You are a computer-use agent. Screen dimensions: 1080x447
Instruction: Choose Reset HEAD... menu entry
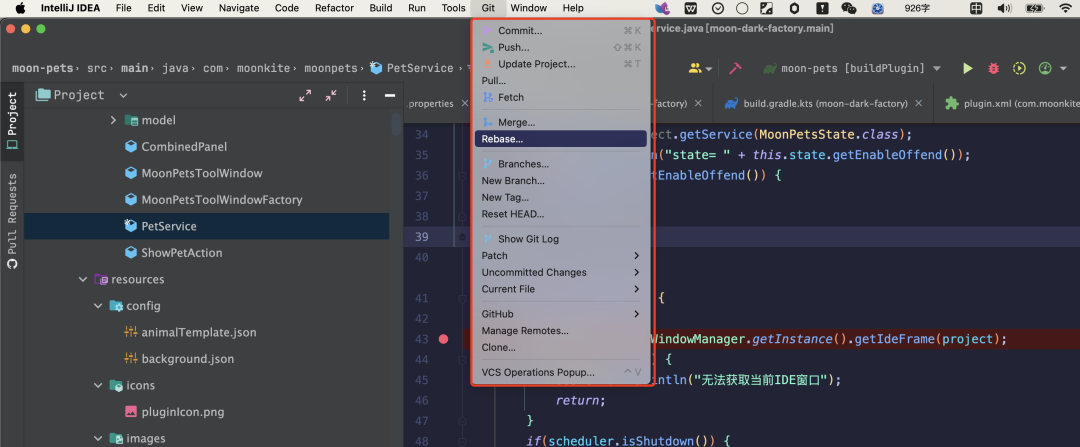click(561, 214)
